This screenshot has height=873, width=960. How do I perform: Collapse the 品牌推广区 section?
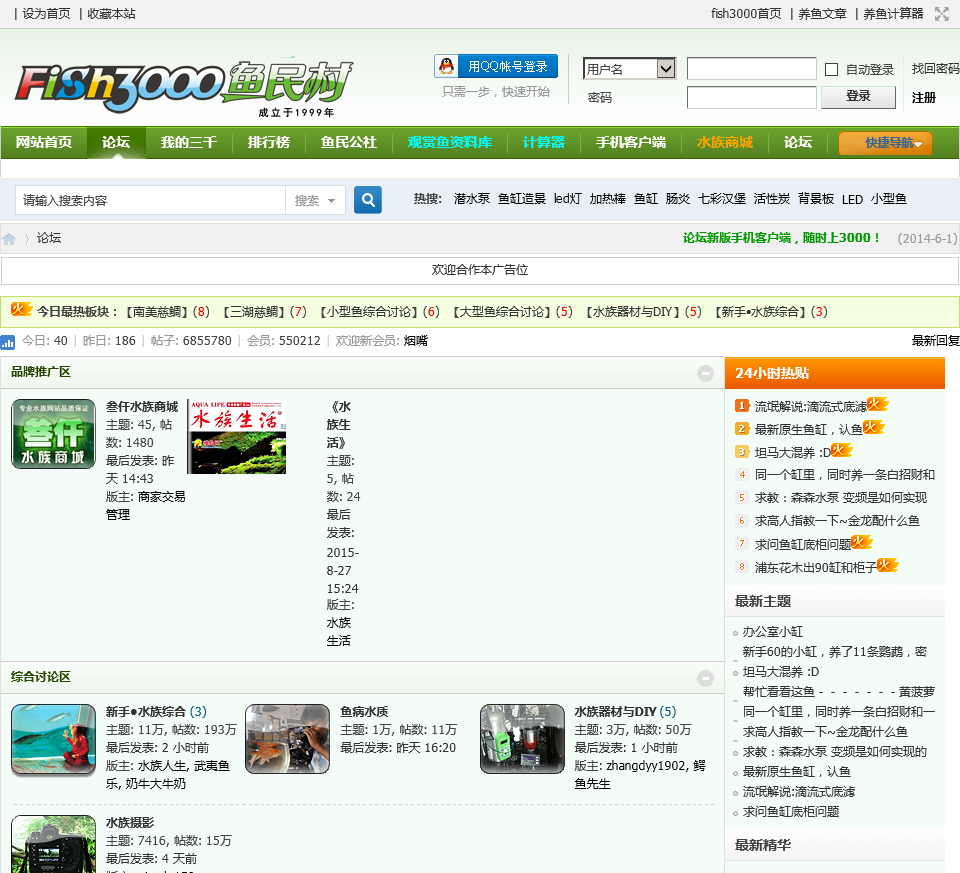[705, 373]
